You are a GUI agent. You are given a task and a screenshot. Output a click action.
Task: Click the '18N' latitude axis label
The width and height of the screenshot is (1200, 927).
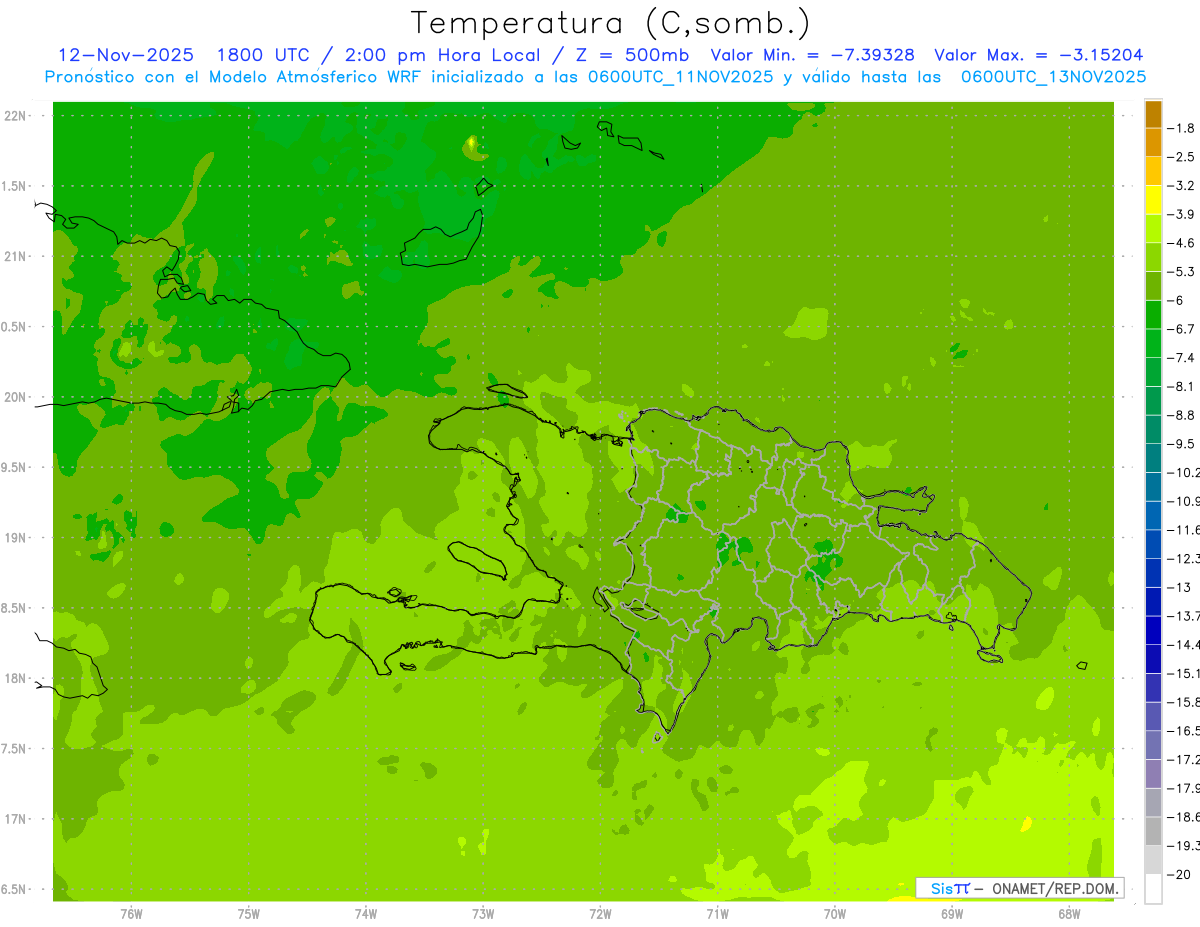(16, 678)
